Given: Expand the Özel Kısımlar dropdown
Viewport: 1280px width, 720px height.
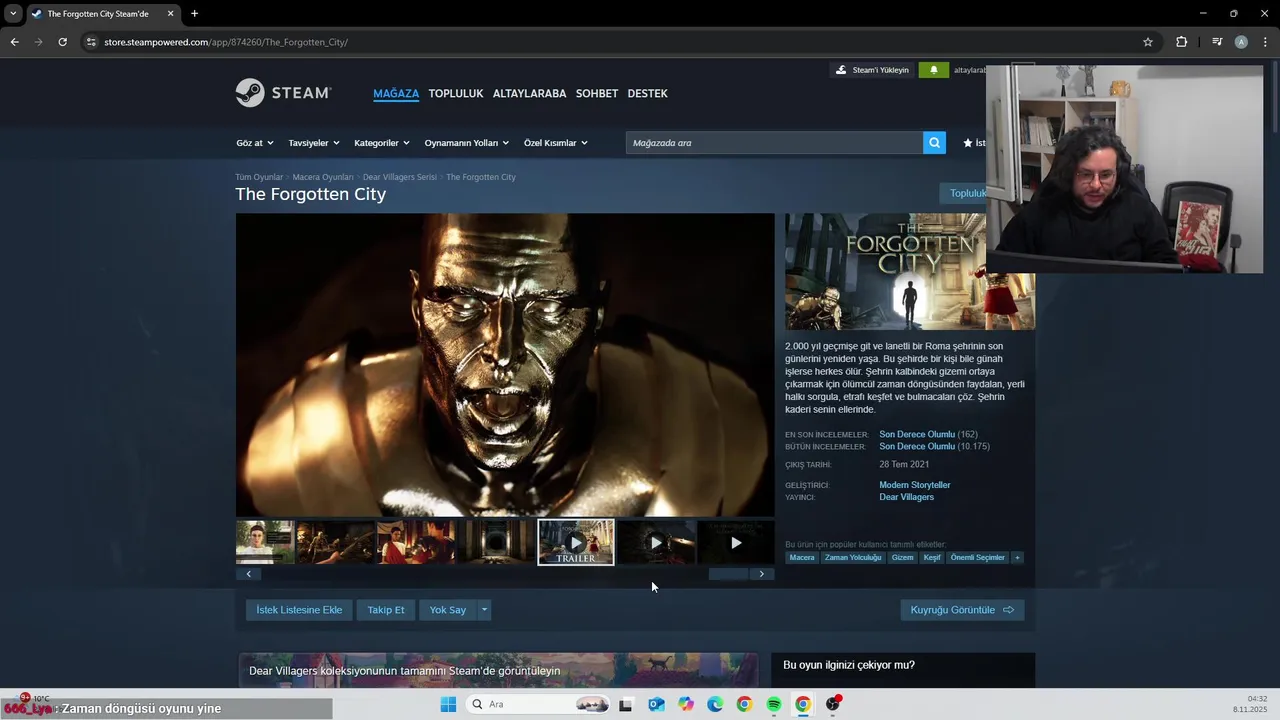Looking at the screenshot, I should pos(556,143).
